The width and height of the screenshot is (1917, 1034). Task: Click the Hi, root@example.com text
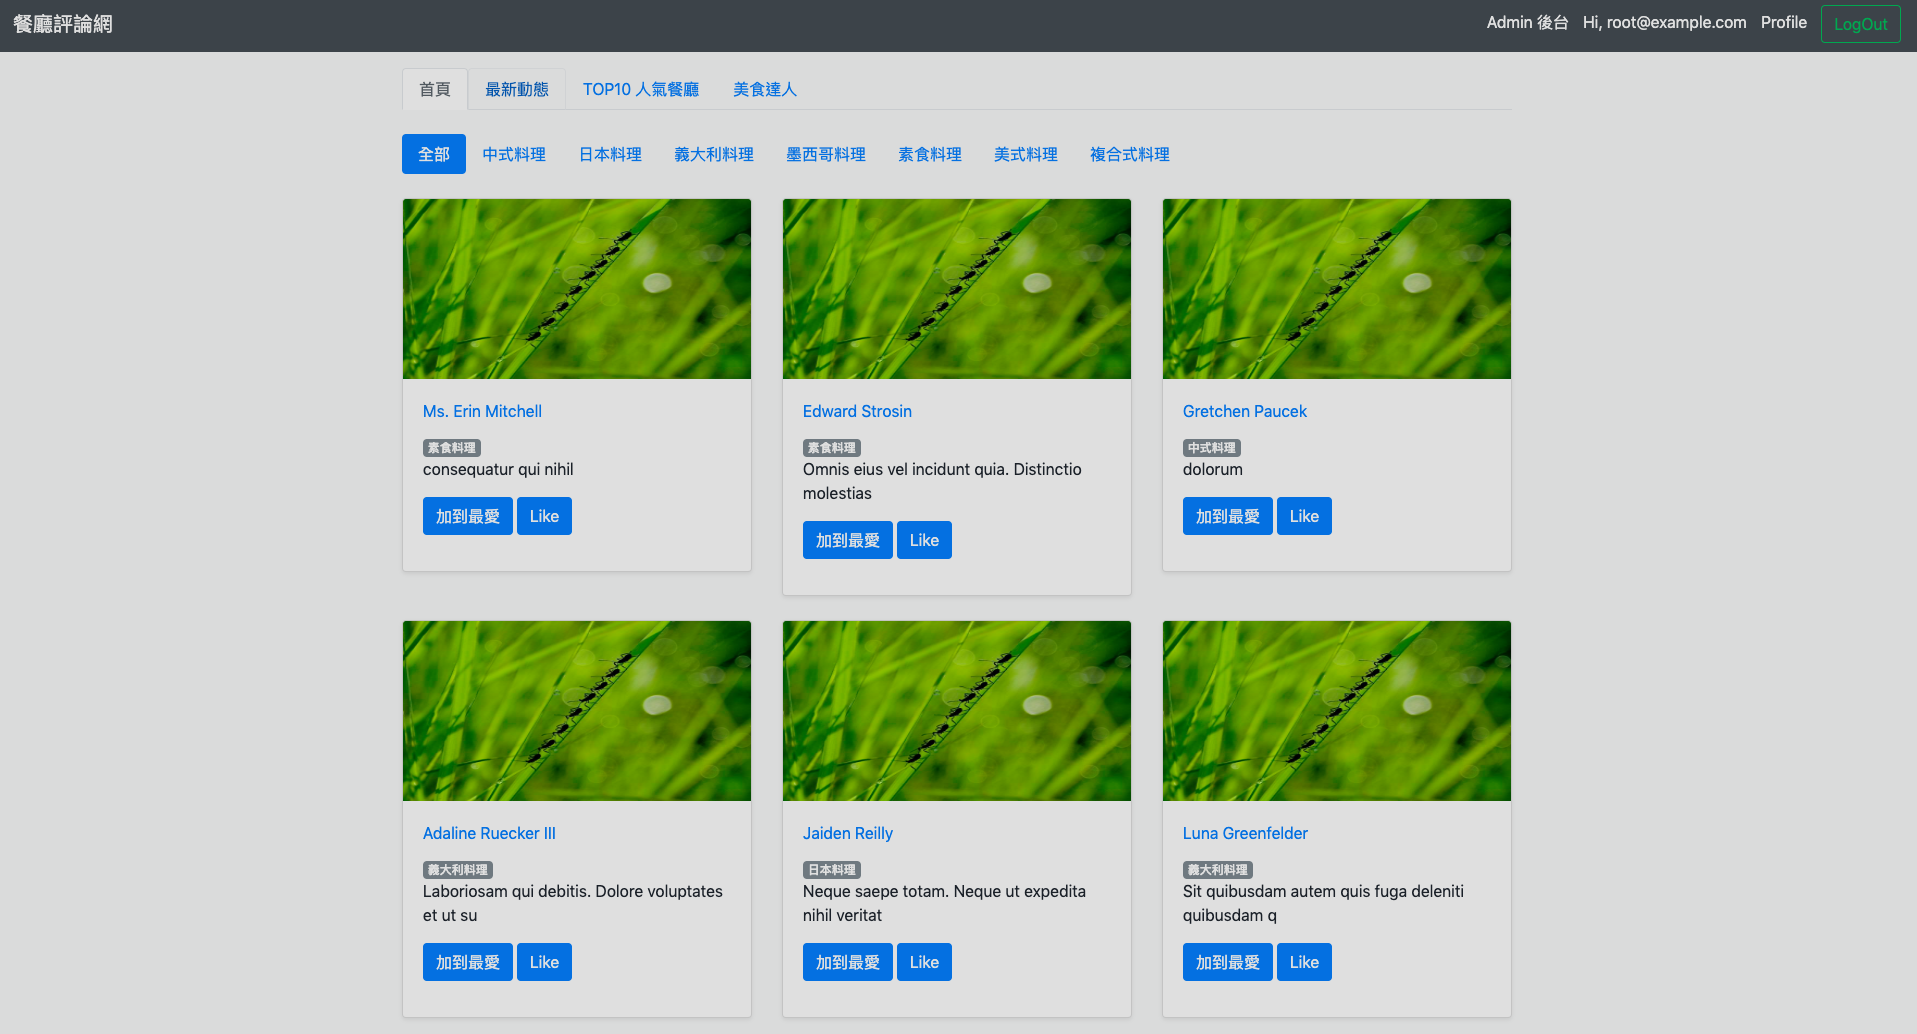1664,23
